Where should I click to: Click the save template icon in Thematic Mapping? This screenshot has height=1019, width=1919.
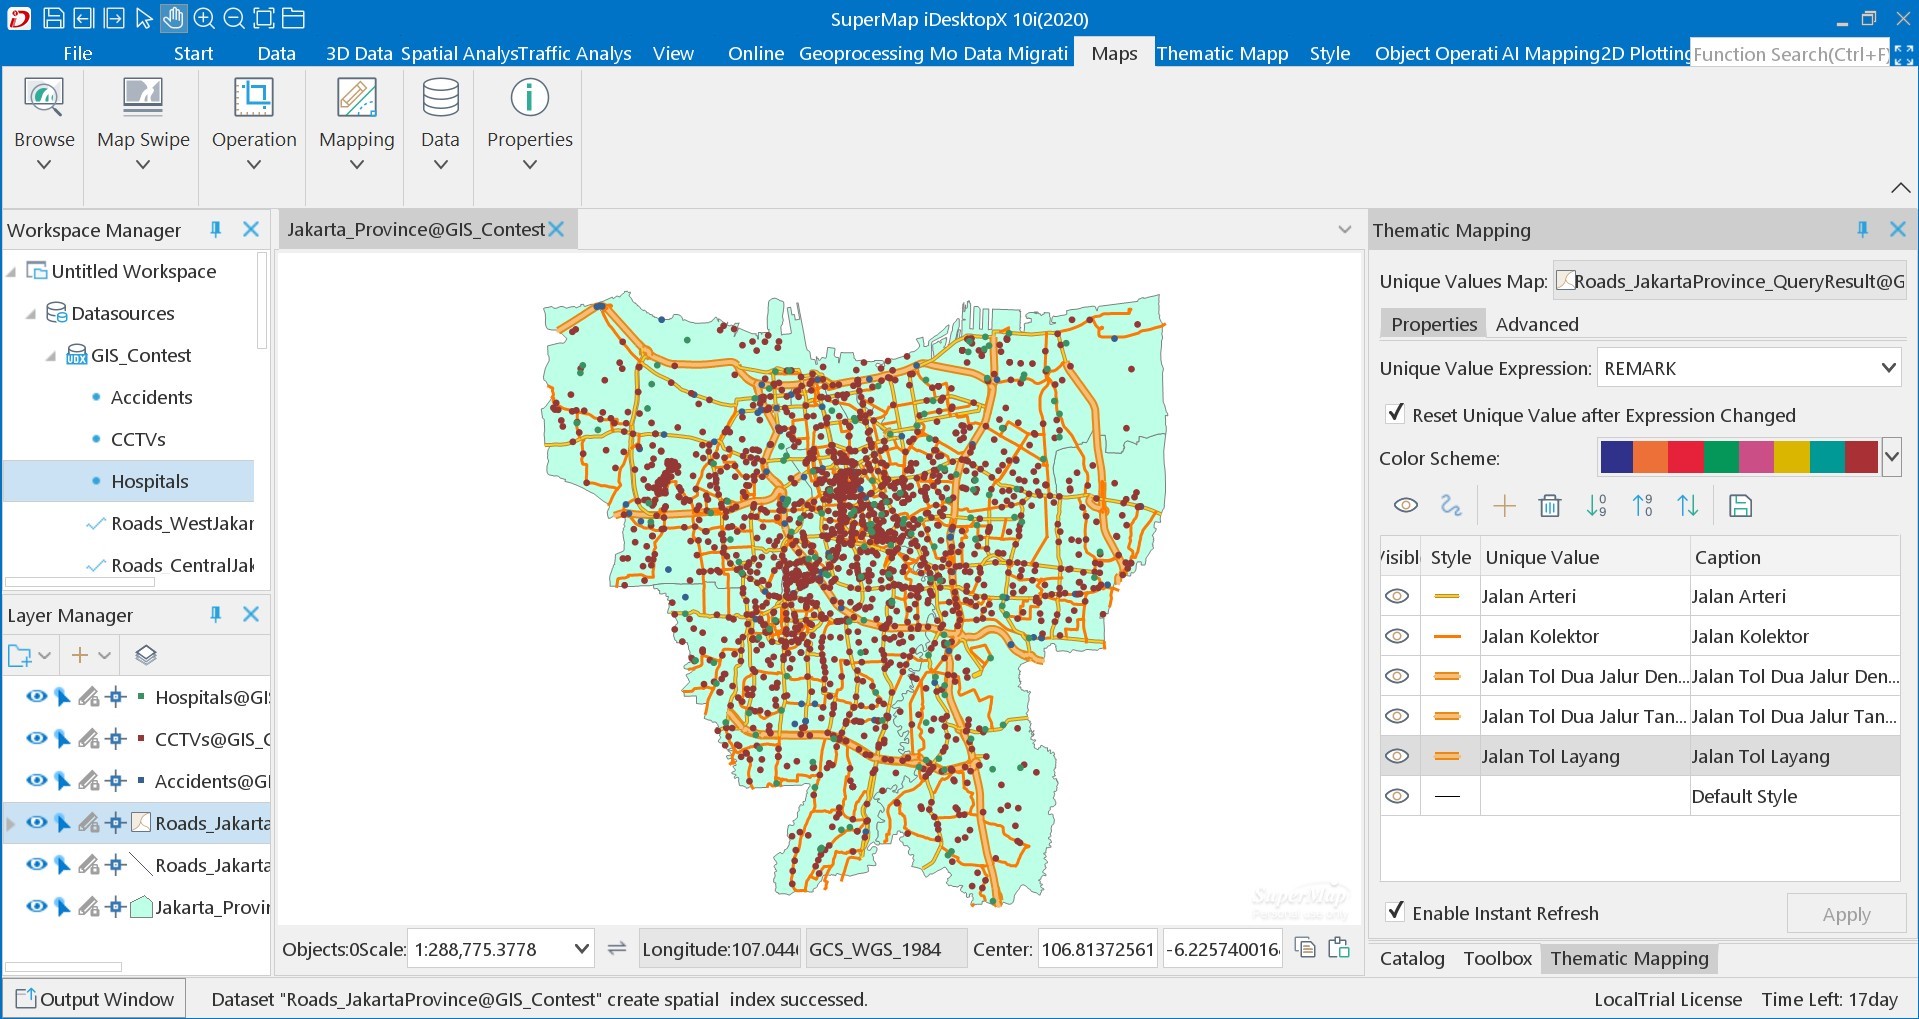[x=1740, y=506]
